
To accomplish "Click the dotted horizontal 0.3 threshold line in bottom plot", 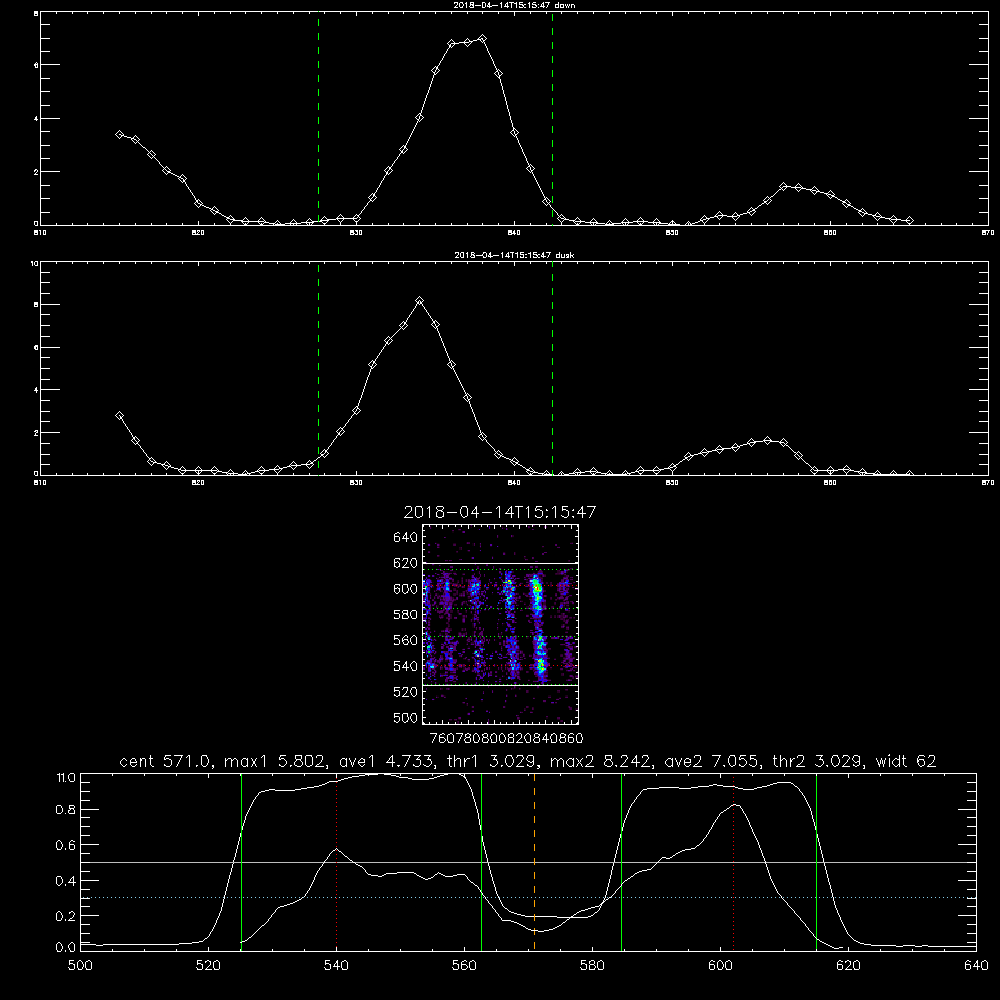I will pyautogui.click(x=528, y=897).
